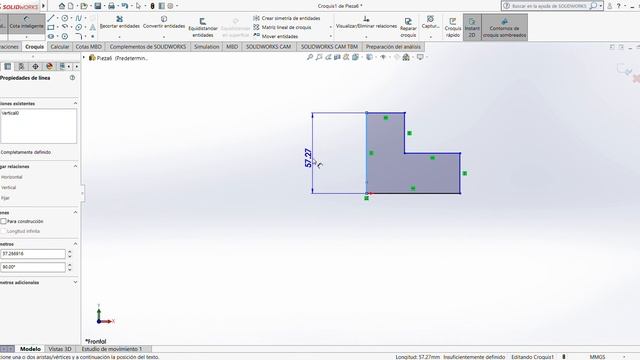Click Crear simetría de entidades
The width and height of the screenshot is (640, 360).
pos(287,18)
